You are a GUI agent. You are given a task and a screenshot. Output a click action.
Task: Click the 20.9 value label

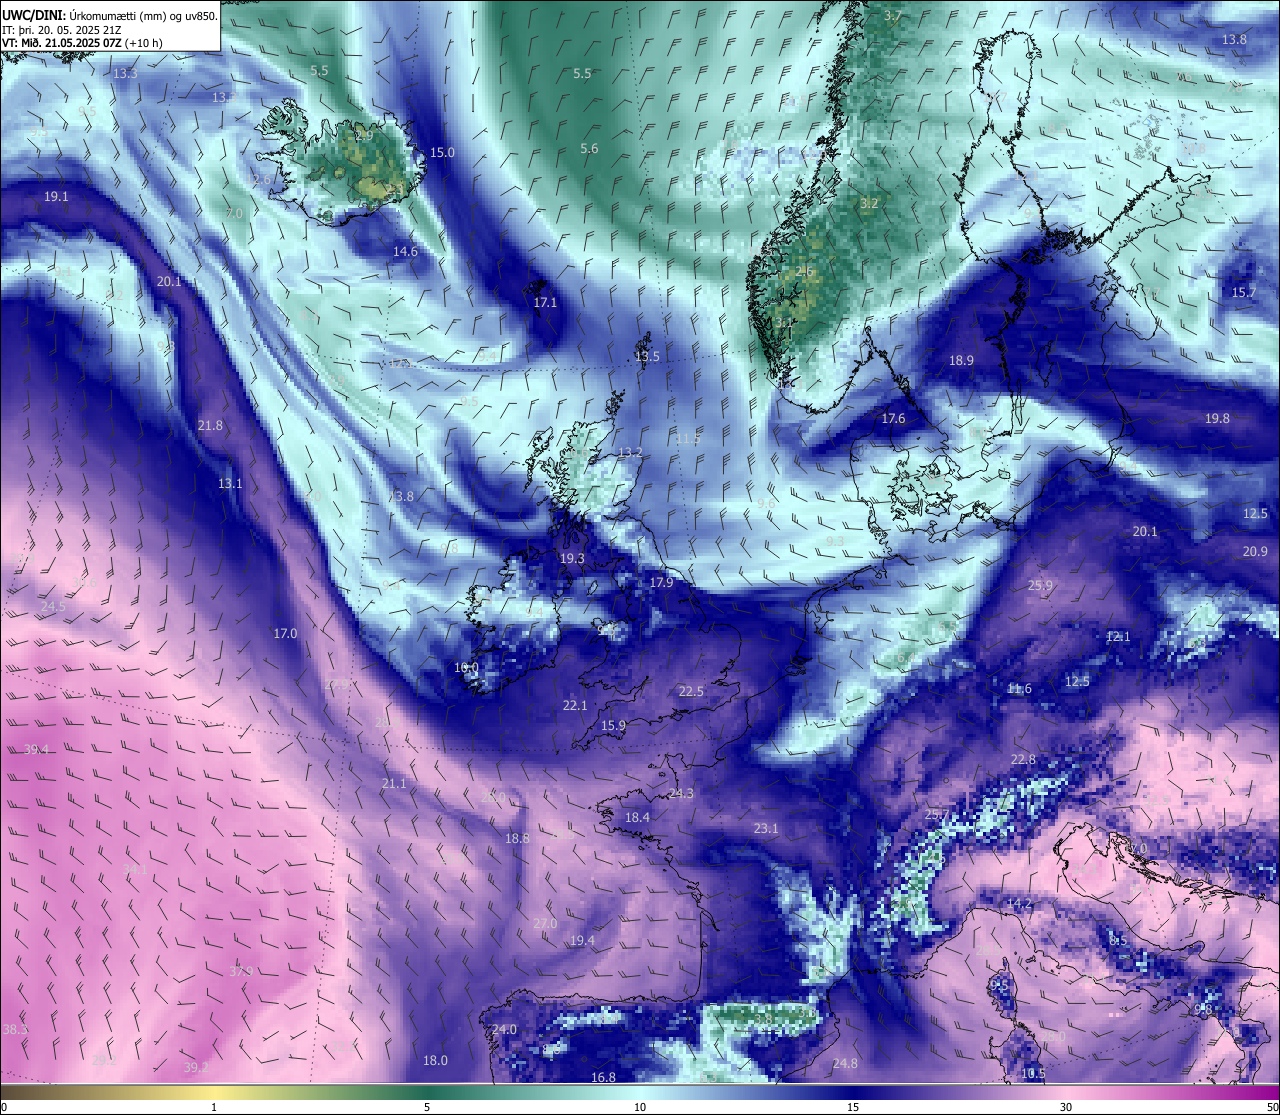[x=1255, y=552]
